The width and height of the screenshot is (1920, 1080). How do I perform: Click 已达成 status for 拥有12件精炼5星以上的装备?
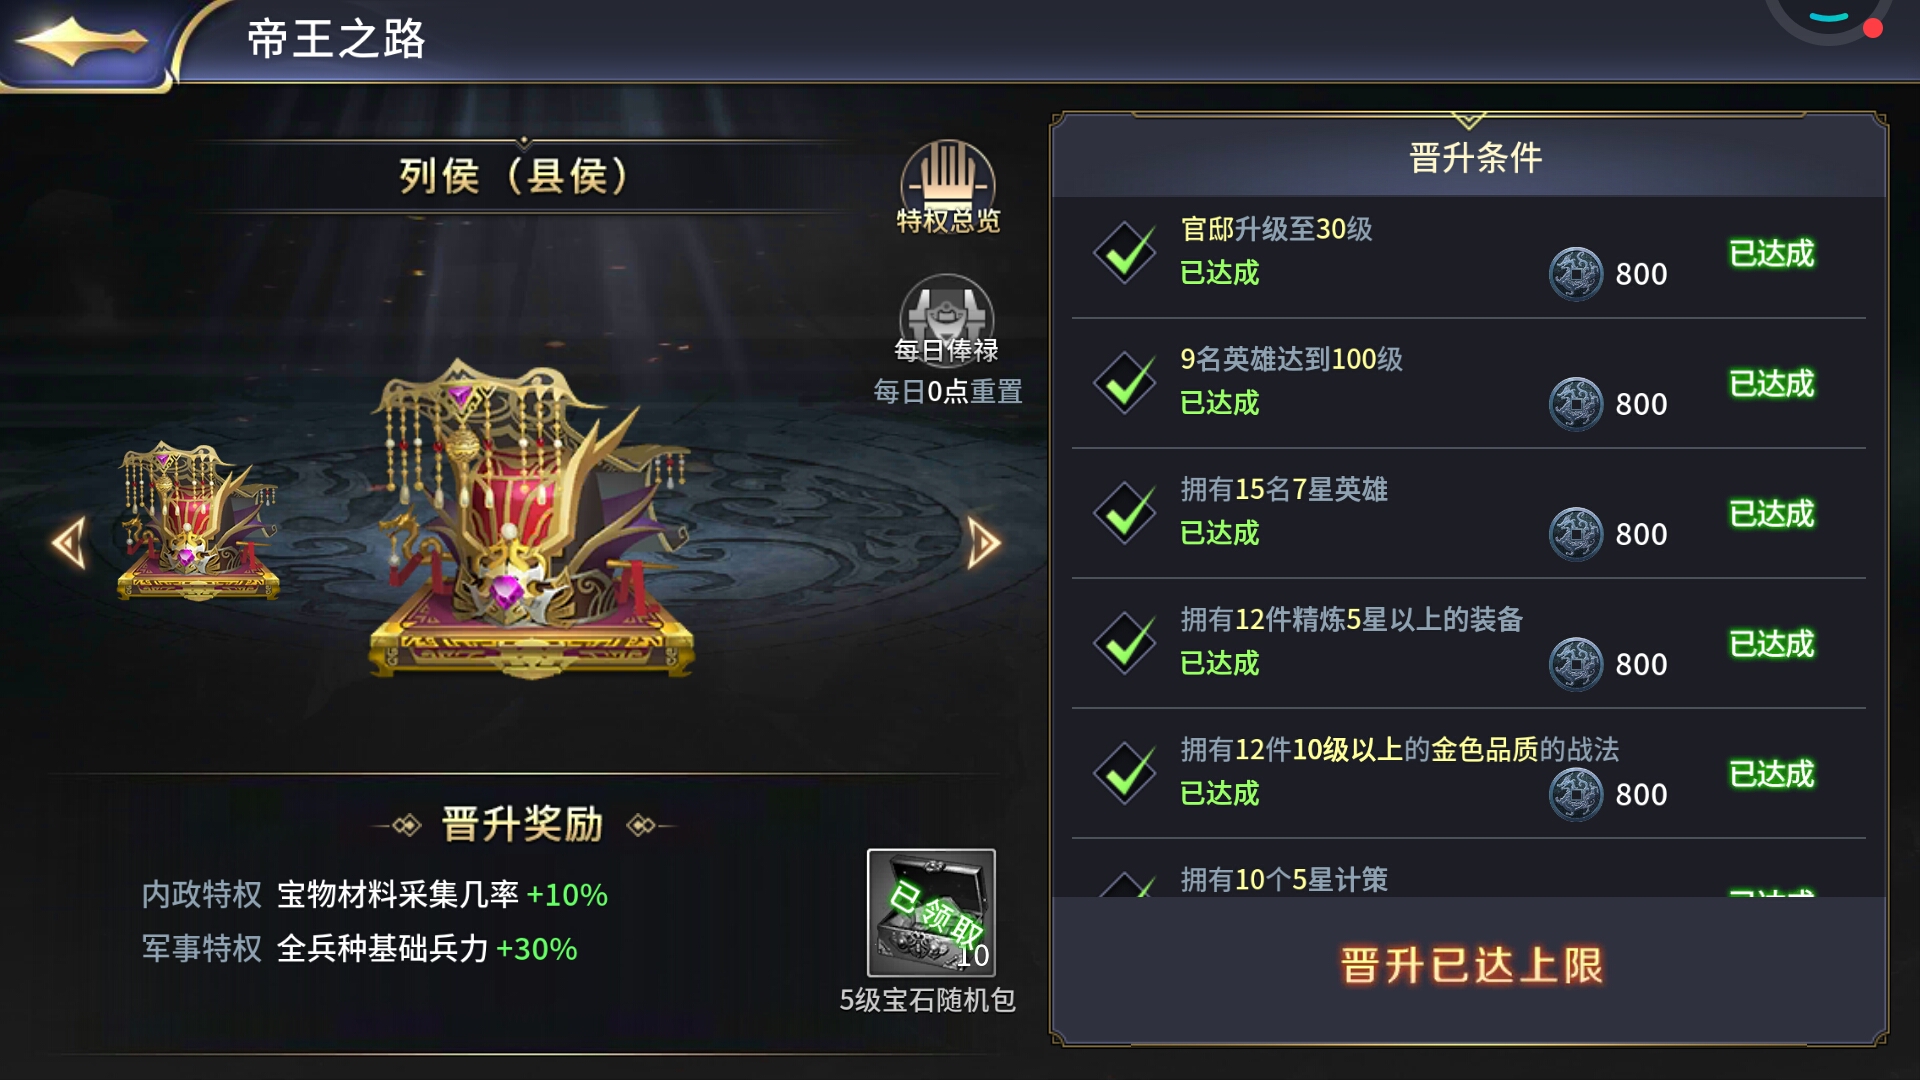pyautogui.click(x=1771, y=644)
